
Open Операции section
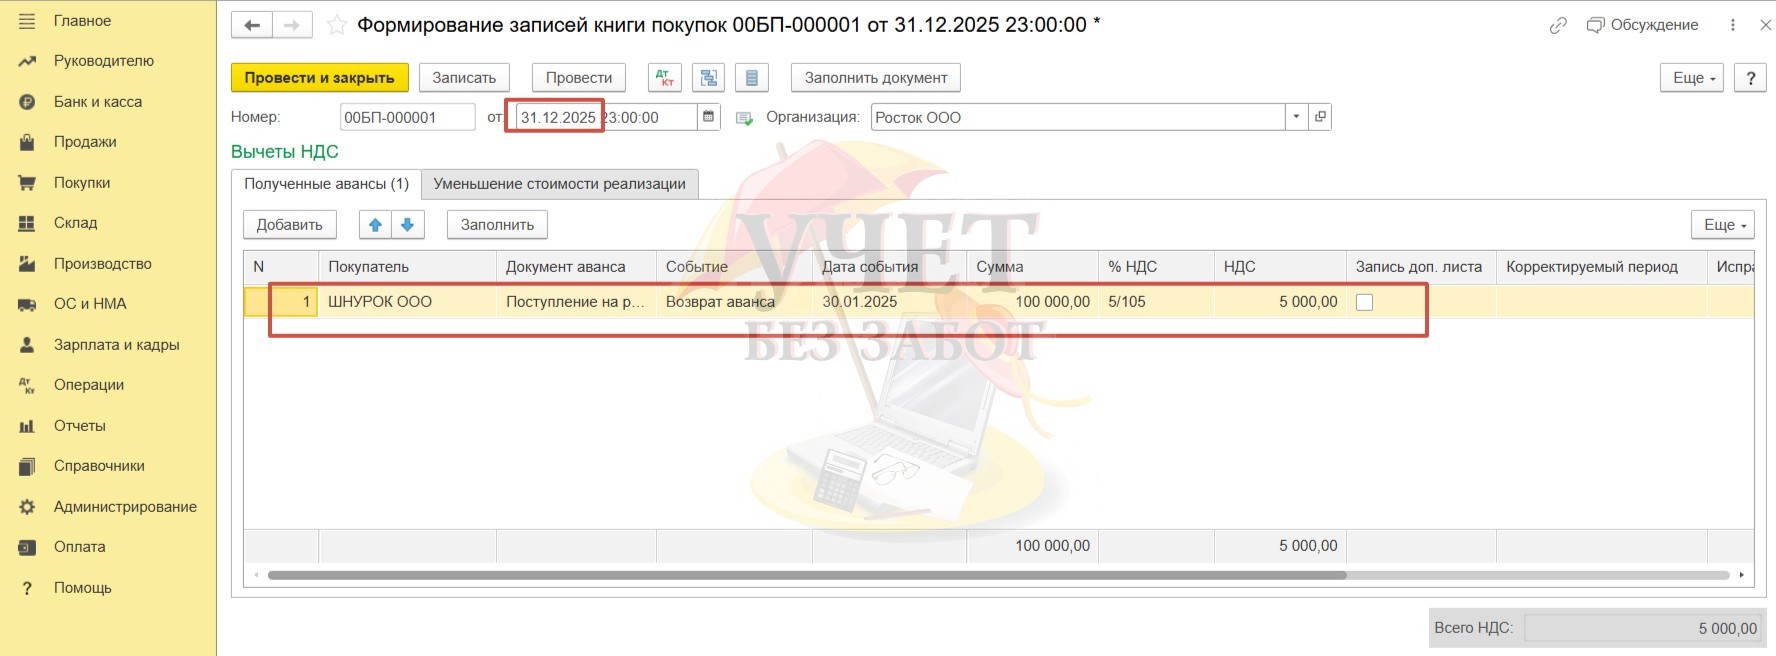pyautogui.click(x=89, y=385)
